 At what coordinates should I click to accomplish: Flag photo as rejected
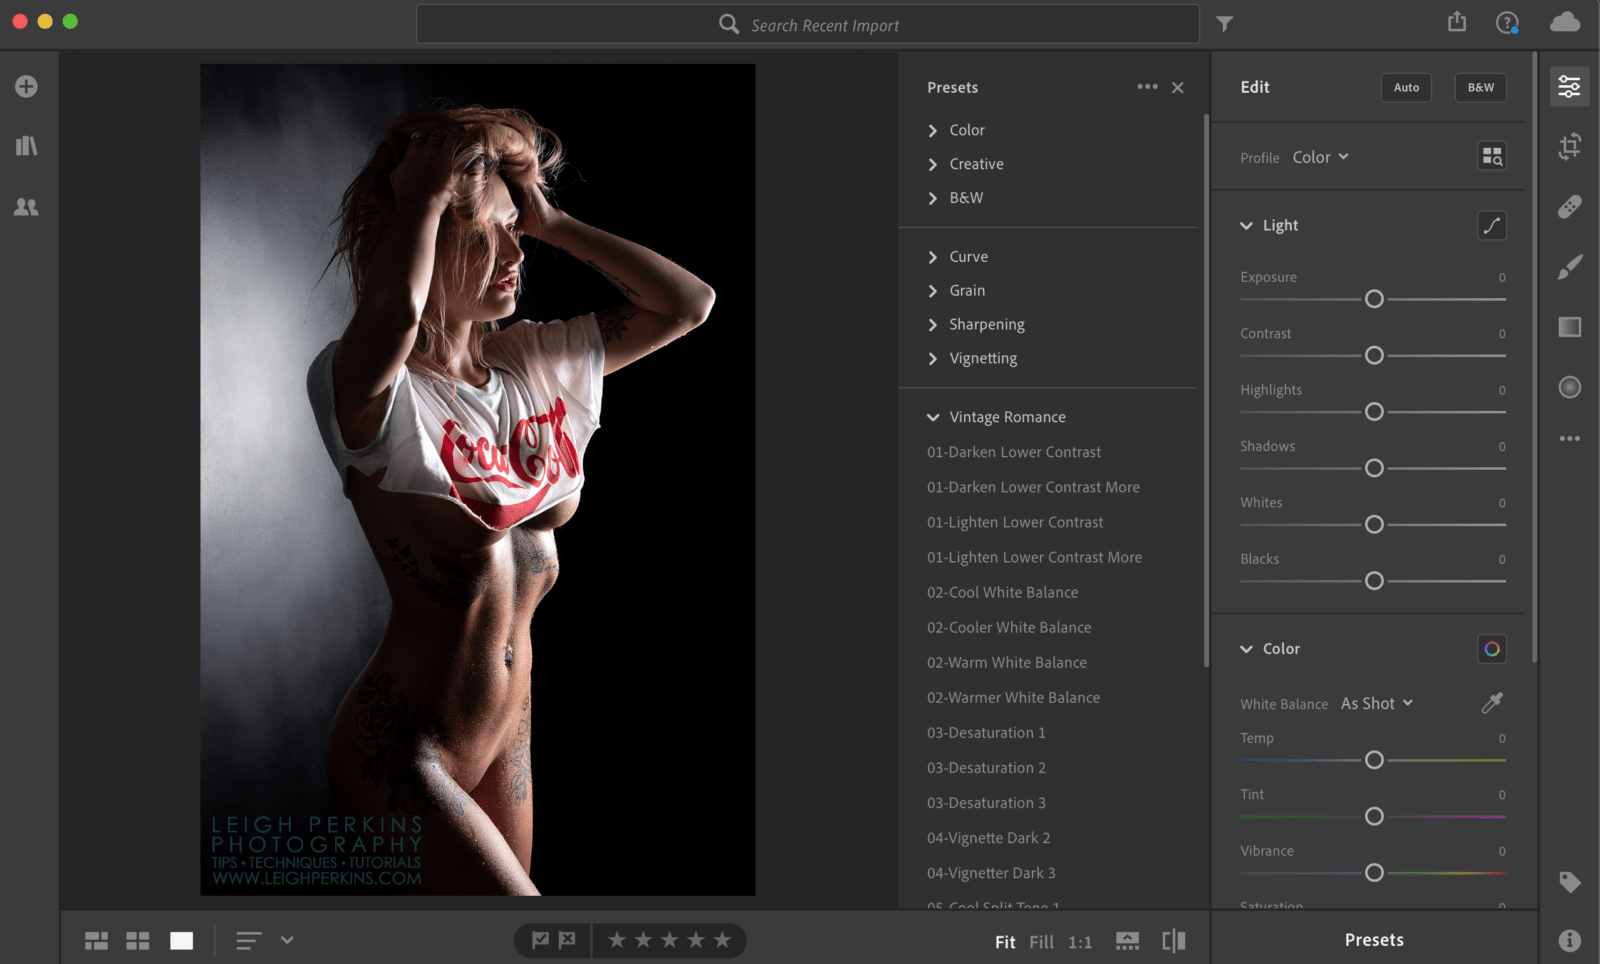[x=567, y=940]
